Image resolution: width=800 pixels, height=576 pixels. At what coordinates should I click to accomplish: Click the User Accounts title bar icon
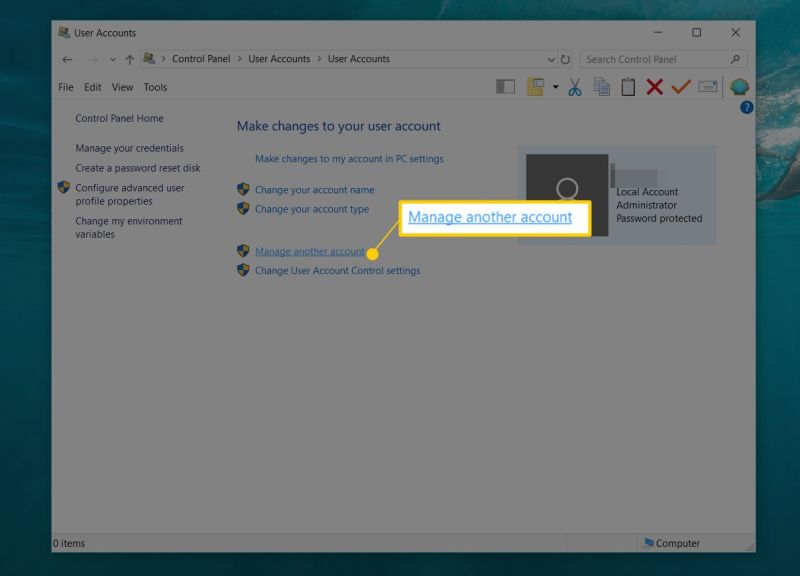(64, 33)
